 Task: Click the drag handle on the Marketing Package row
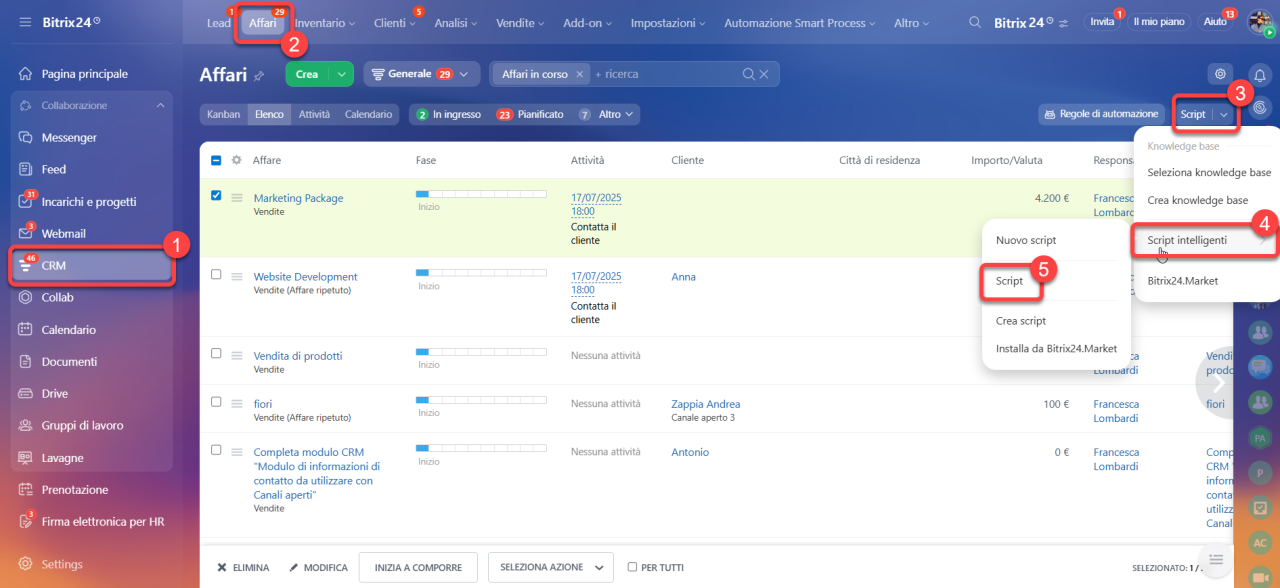[x=237, y=198]
